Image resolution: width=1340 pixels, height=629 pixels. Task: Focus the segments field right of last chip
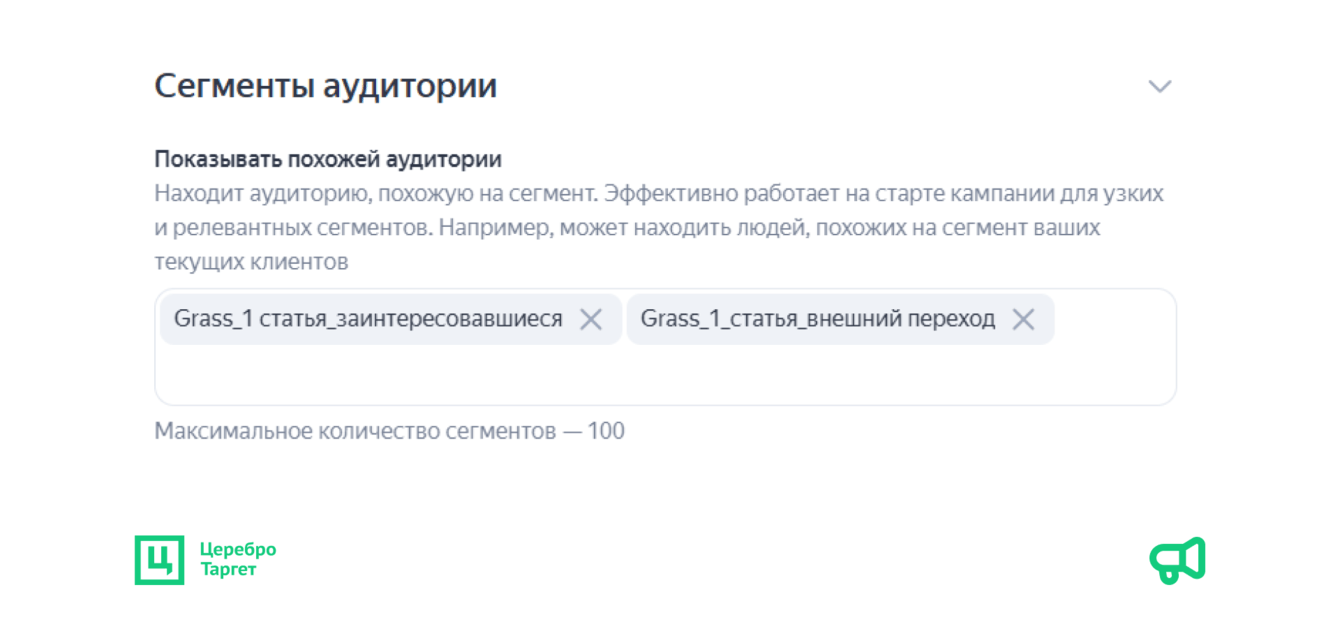[x=1114, y=319]
